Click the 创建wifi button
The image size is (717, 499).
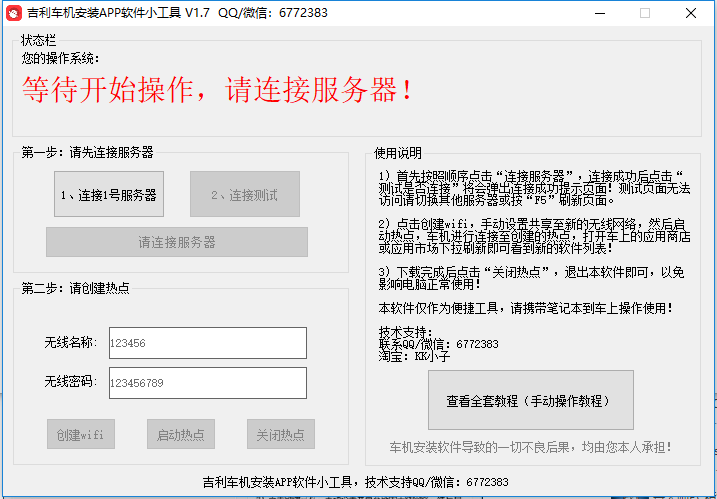click(80, 434)
